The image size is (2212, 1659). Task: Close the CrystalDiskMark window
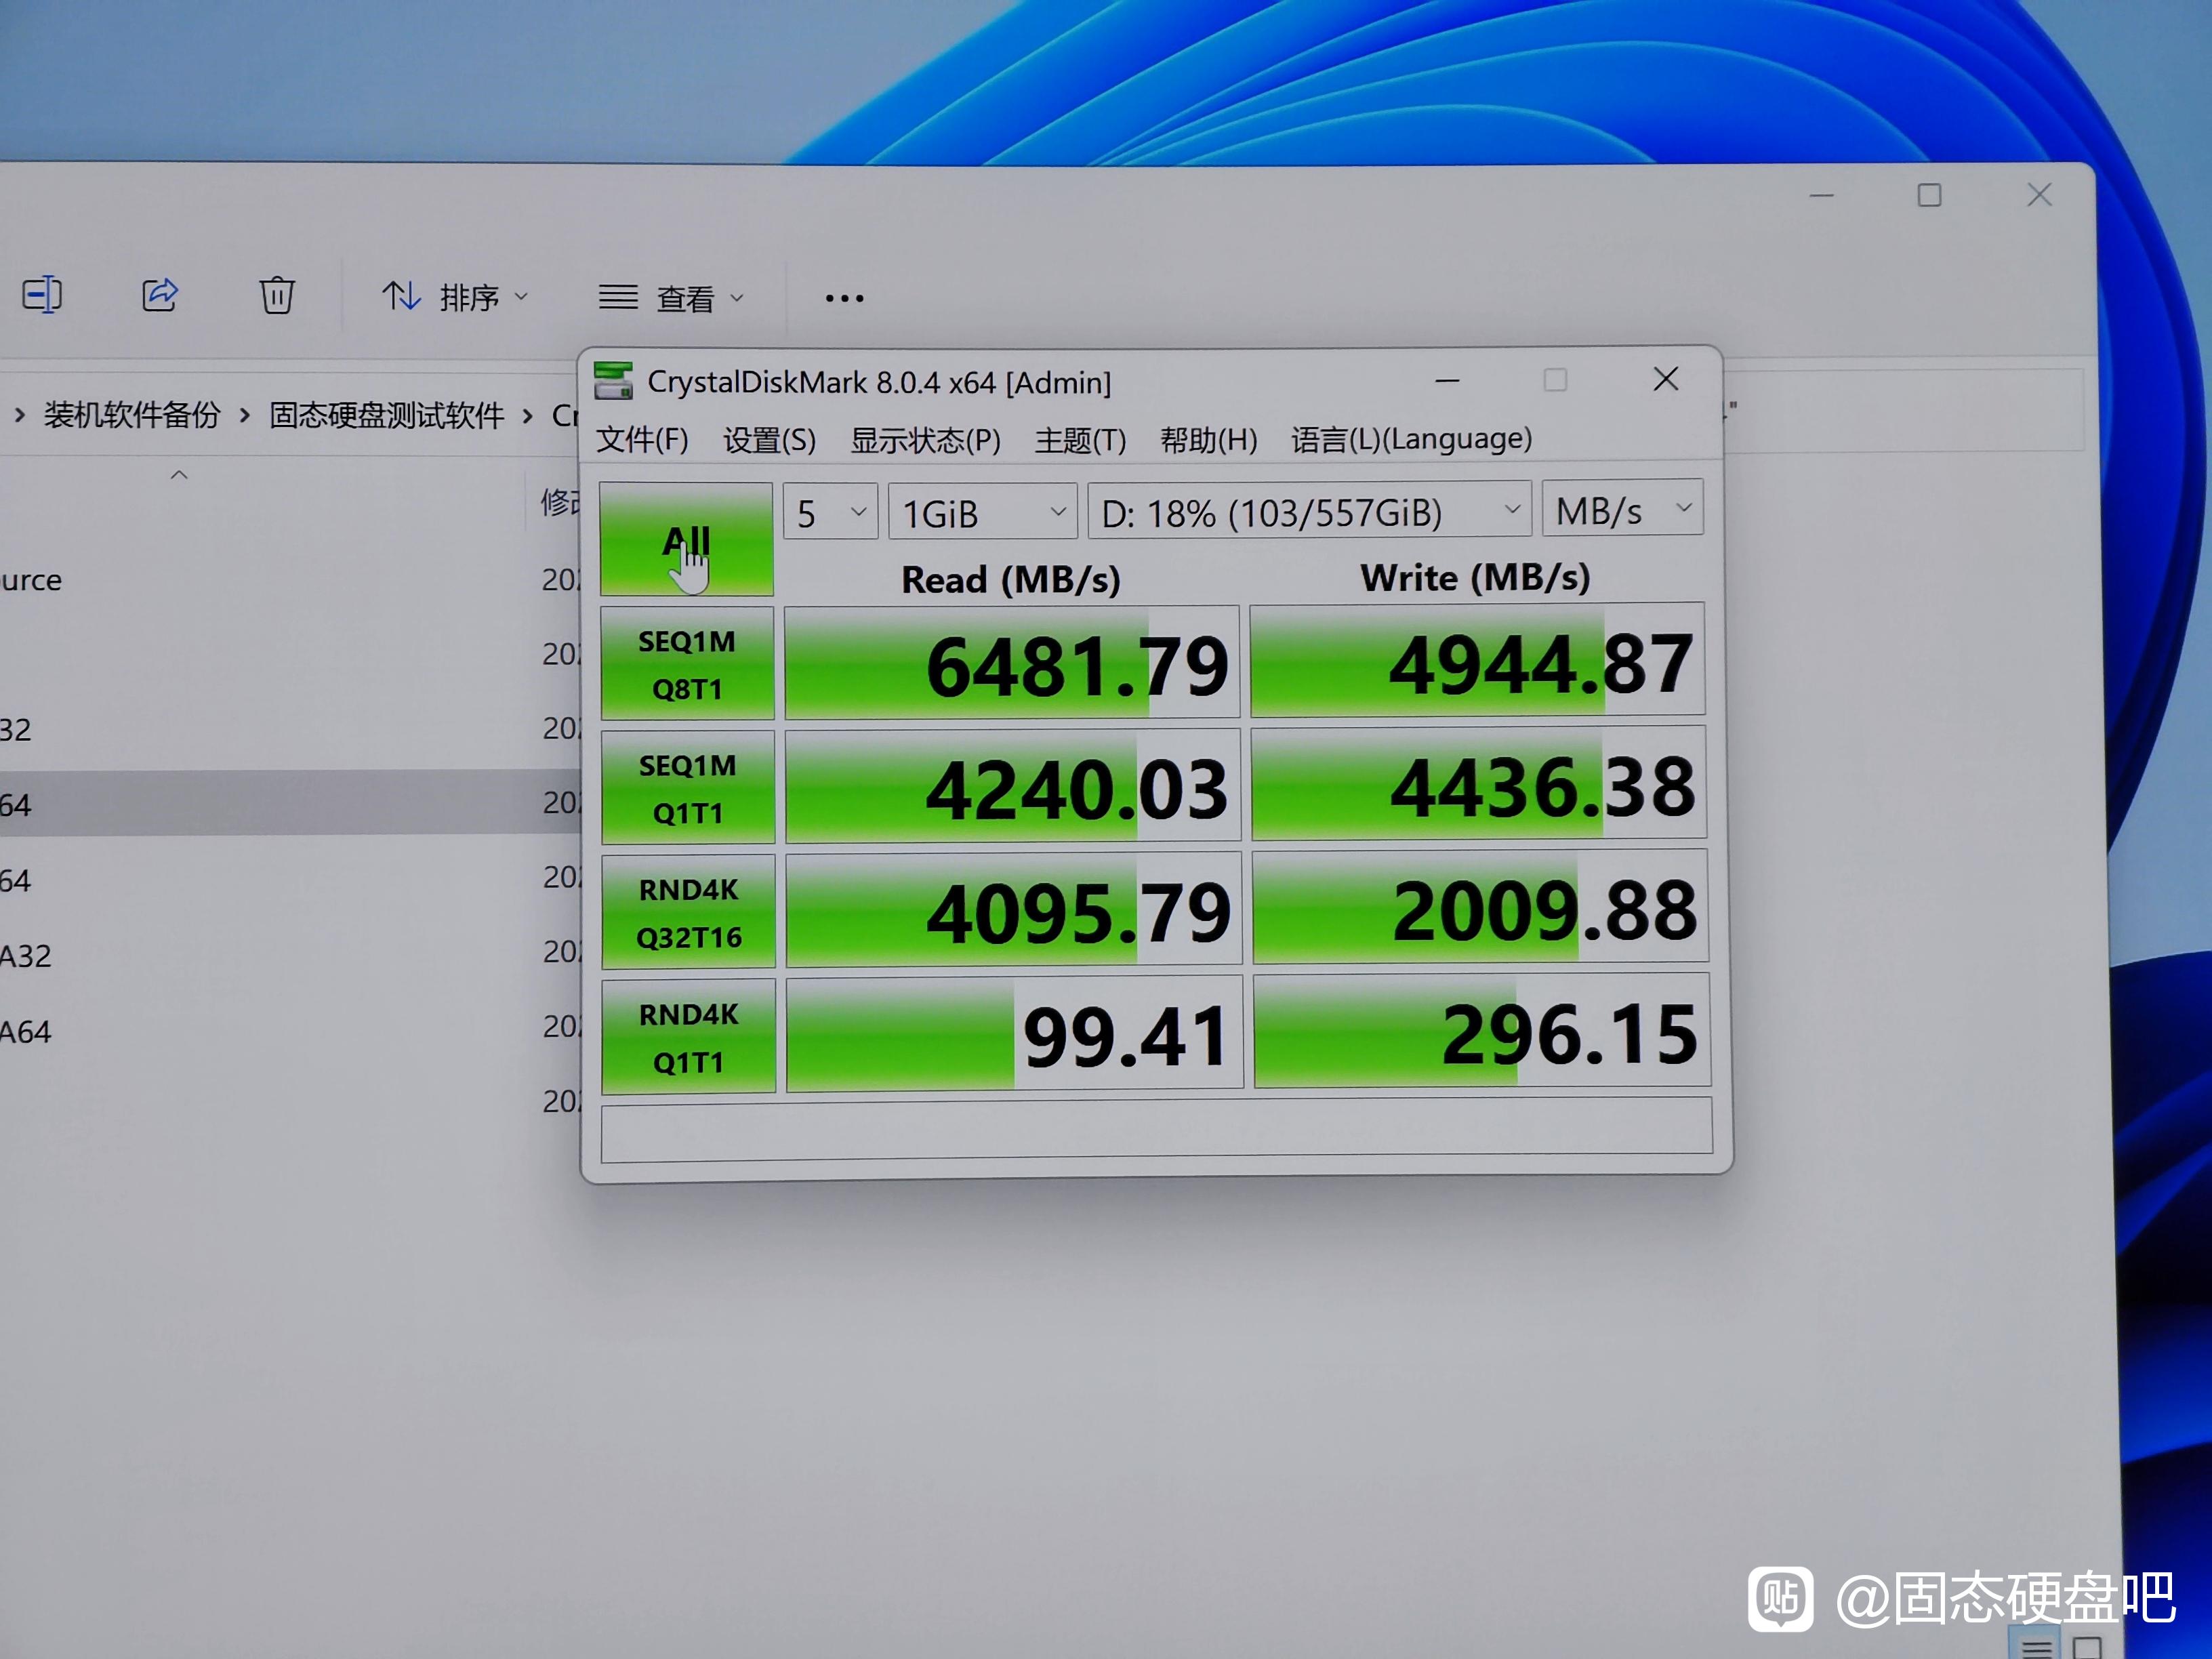click(x=1666, y=379)
